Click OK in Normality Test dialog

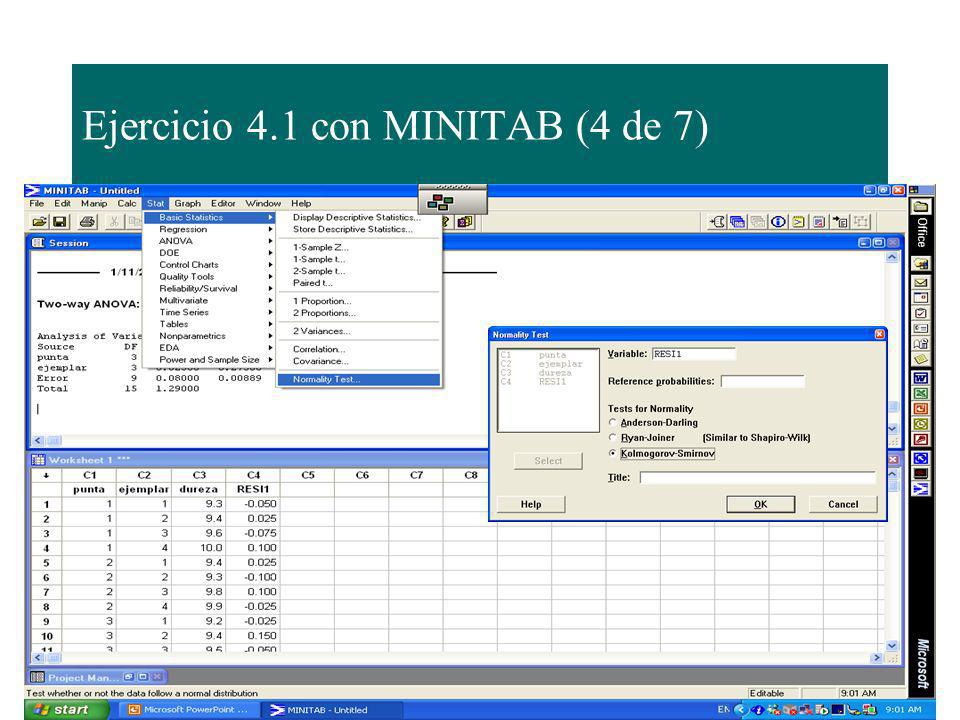point(760,504)
